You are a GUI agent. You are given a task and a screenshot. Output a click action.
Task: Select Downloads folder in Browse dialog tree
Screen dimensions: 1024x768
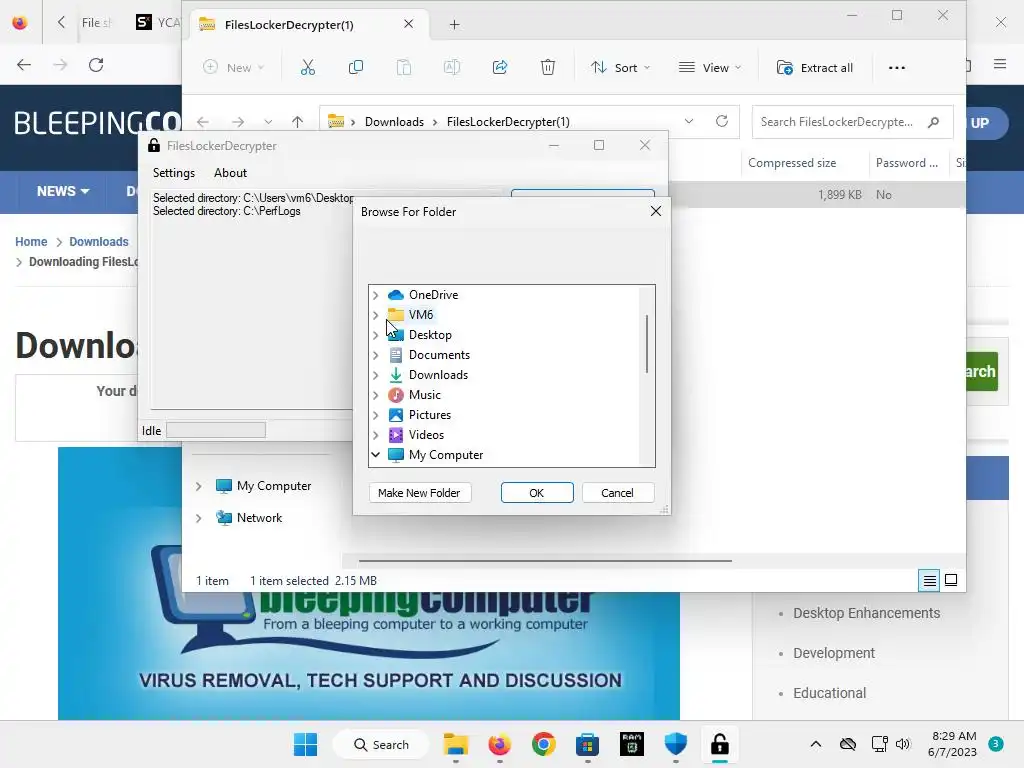(x=438, y=375)
